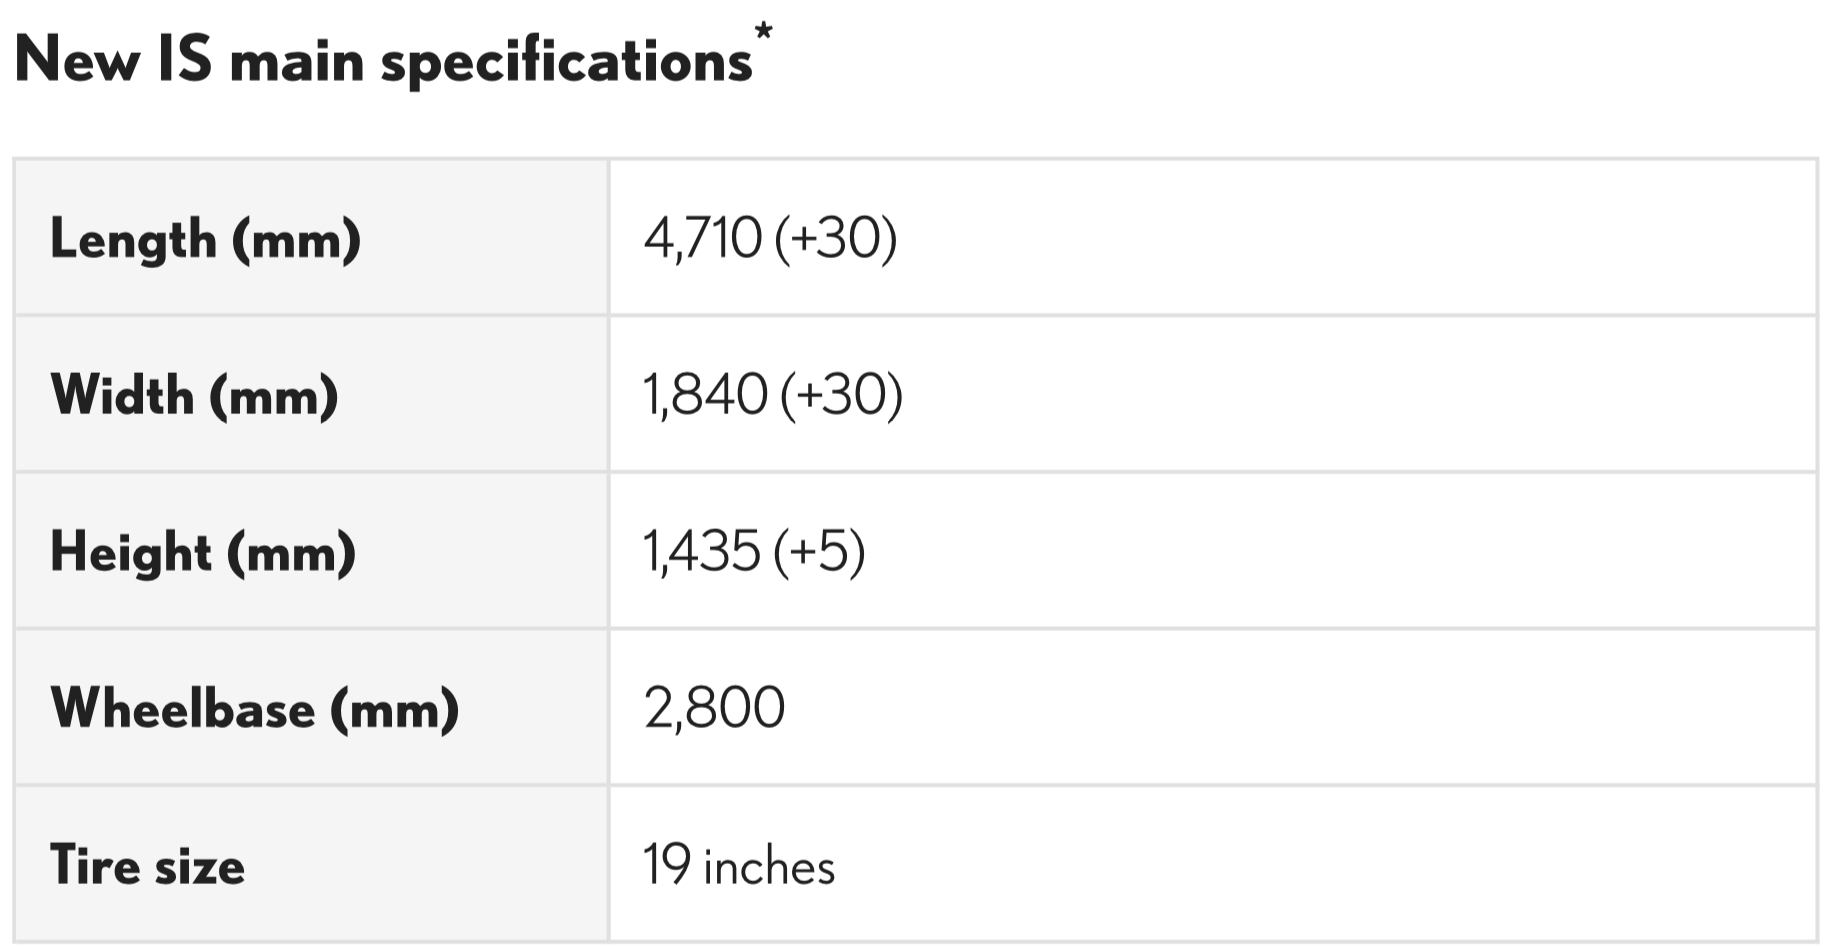1830x947 pixels.
Task: Click the number 19 in tire size
Action: [x=666, y=865]
